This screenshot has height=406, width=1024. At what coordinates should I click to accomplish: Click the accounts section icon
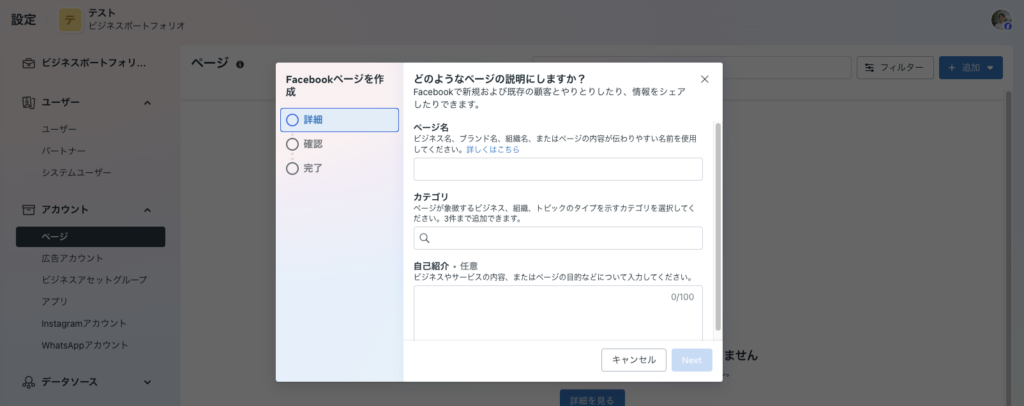28,209
